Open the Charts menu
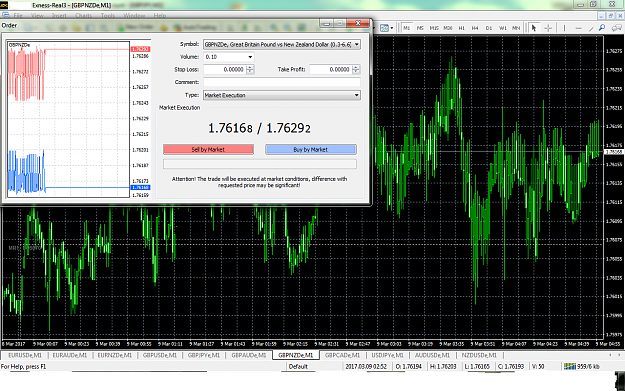The width and height of the screenshot is (625, 391). pos(83,16)
